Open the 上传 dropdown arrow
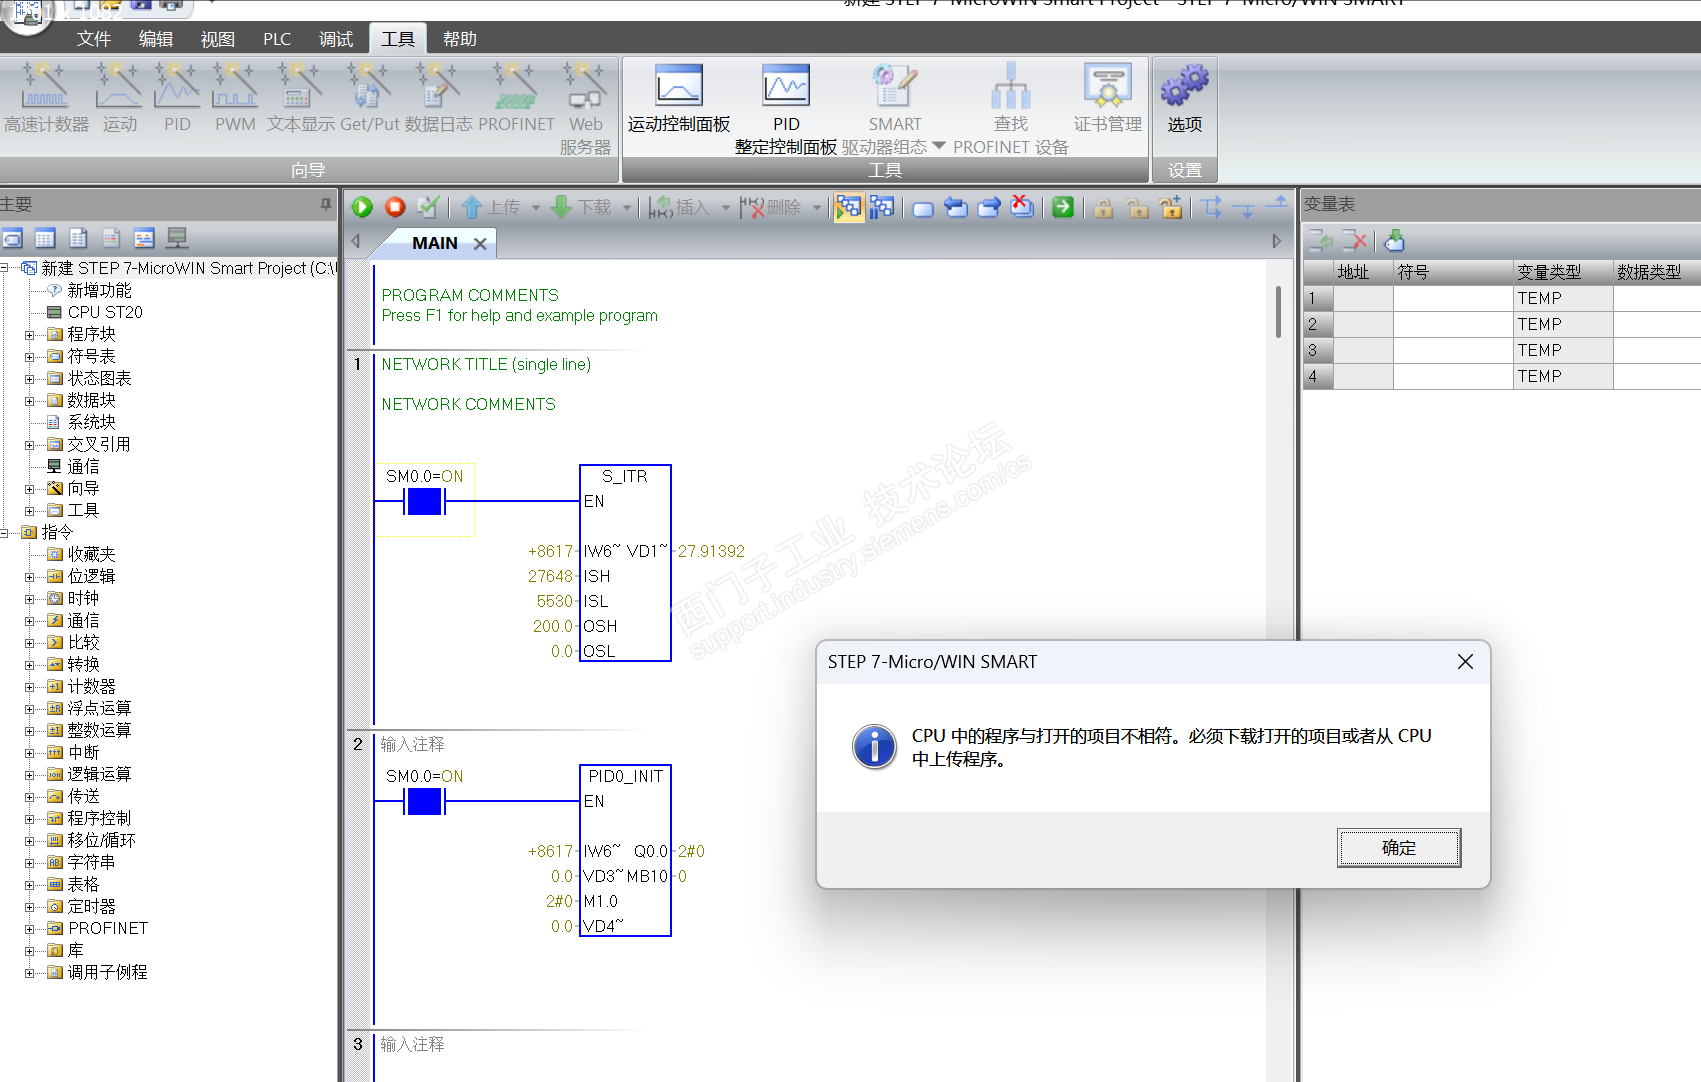The image size is (1701, 1082). [535, 208]
